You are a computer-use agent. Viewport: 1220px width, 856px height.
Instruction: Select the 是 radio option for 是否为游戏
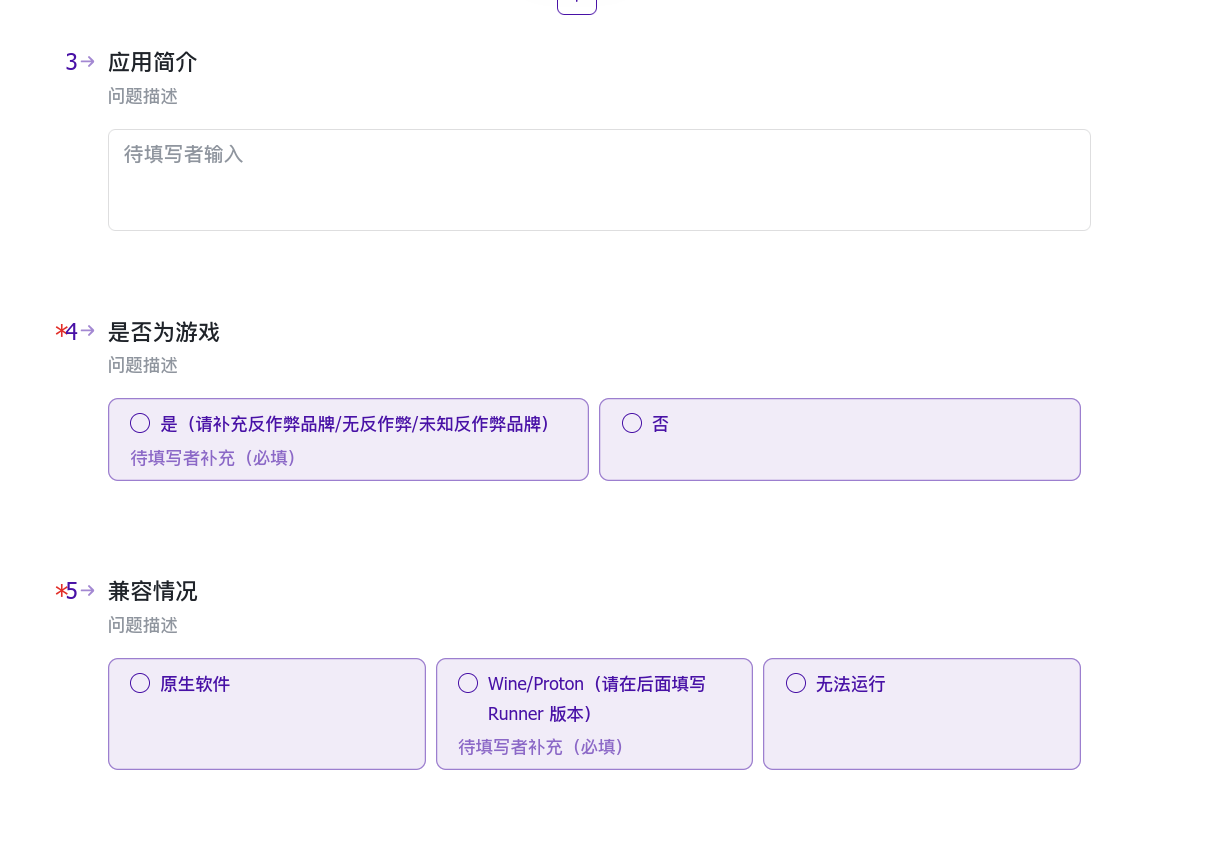pyautogui.click(x=140, y=423)
